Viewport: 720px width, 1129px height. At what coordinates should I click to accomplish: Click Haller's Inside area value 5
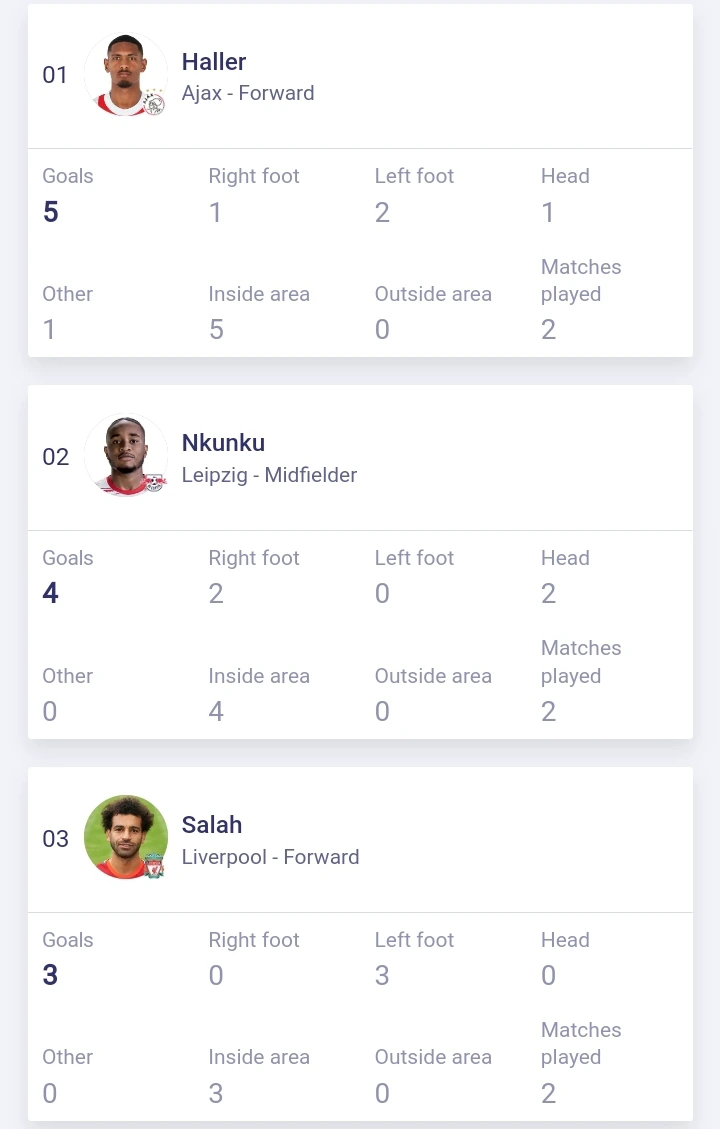(x=216, y=330)
